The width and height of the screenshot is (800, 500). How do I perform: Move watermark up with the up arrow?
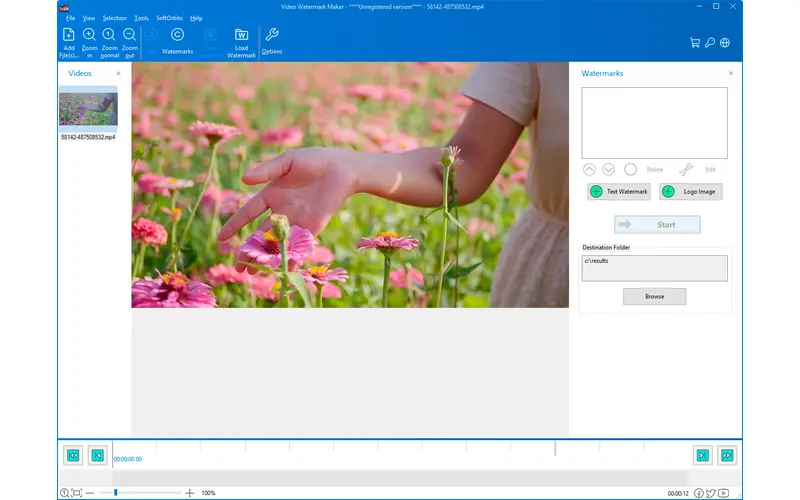(589, 170)
